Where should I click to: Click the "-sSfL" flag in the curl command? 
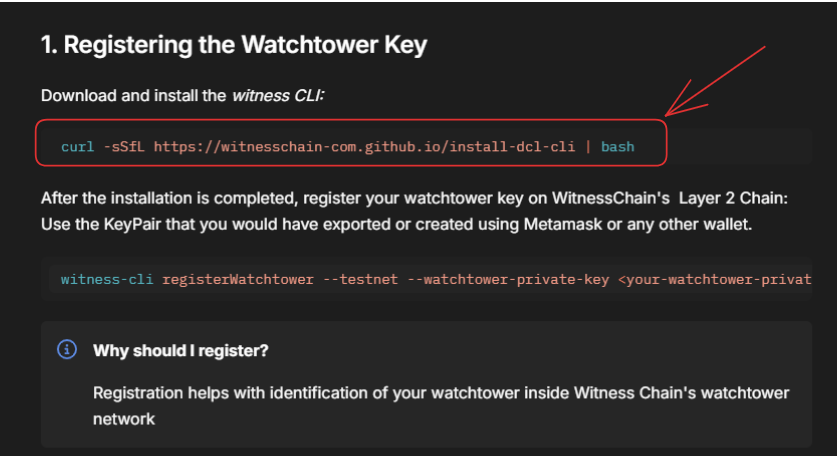pyautogui.click(x=124, y=146)
